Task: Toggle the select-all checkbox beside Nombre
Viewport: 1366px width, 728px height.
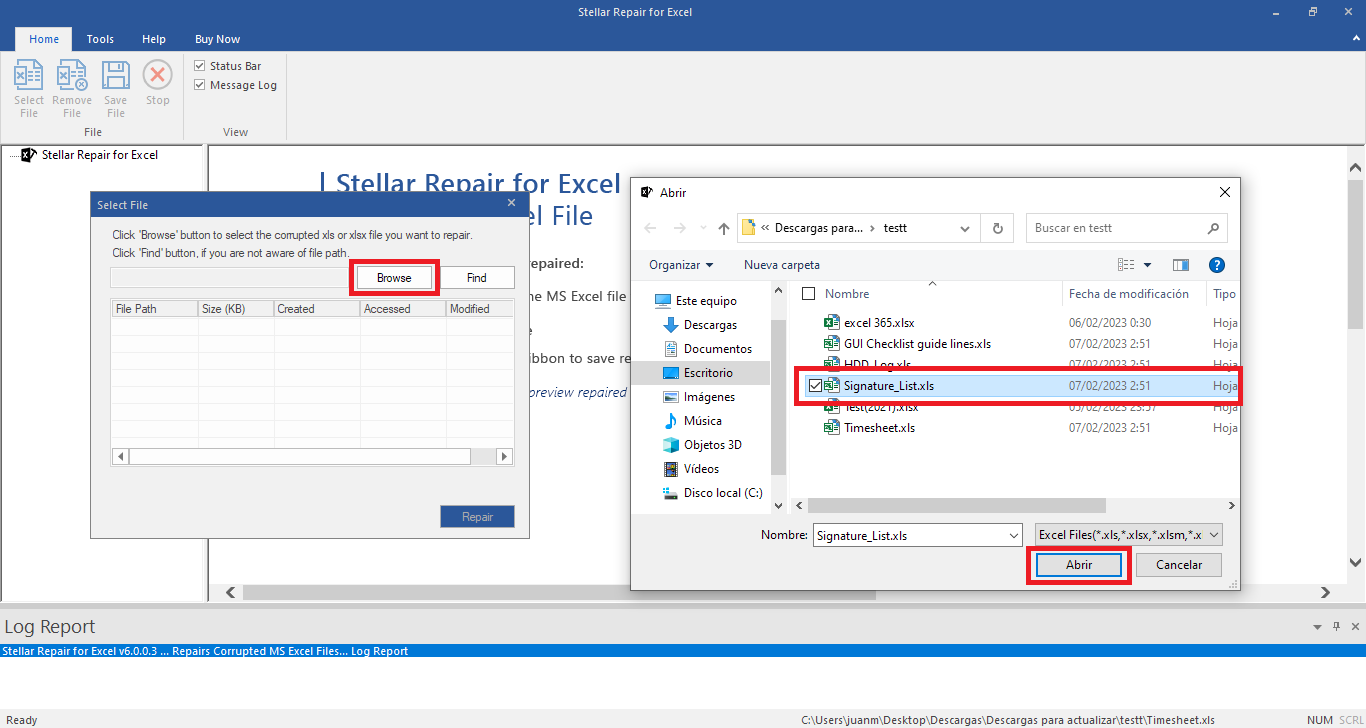Action: [809, 294]
